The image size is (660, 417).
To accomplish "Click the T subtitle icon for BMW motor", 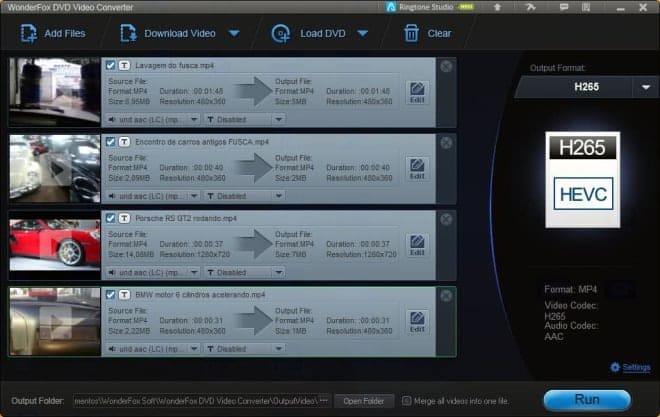I will [124, 295].
